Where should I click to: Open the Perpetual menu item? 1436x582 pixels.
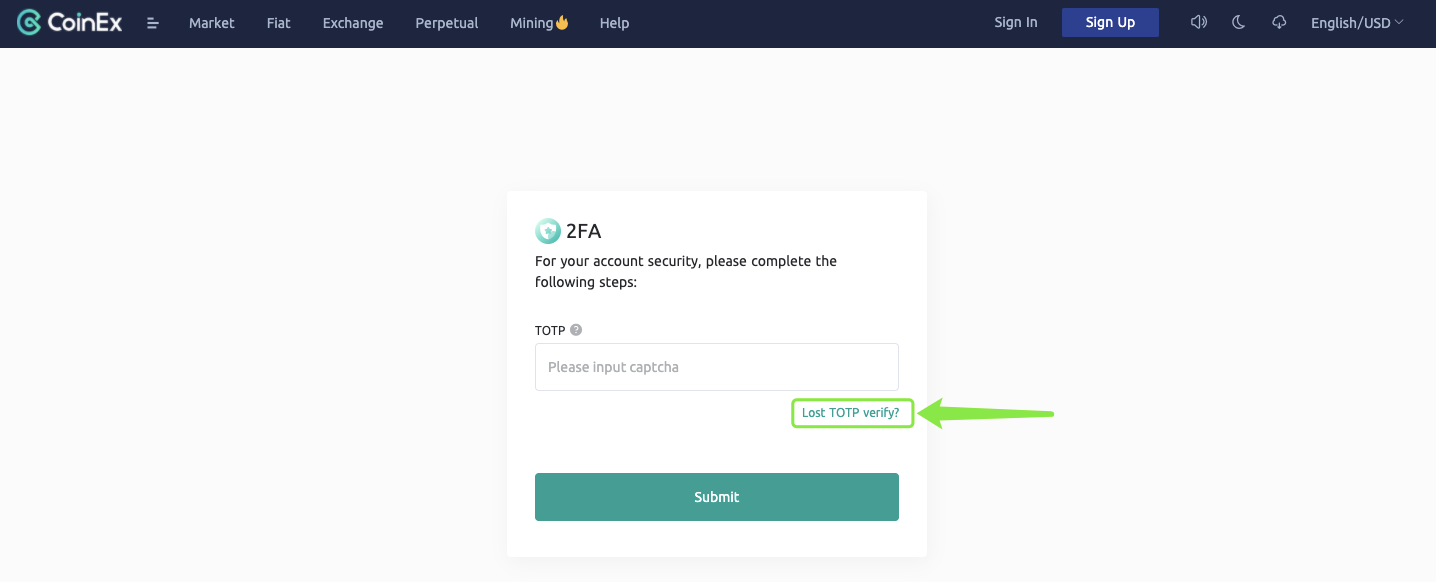(x=447, y=23)
